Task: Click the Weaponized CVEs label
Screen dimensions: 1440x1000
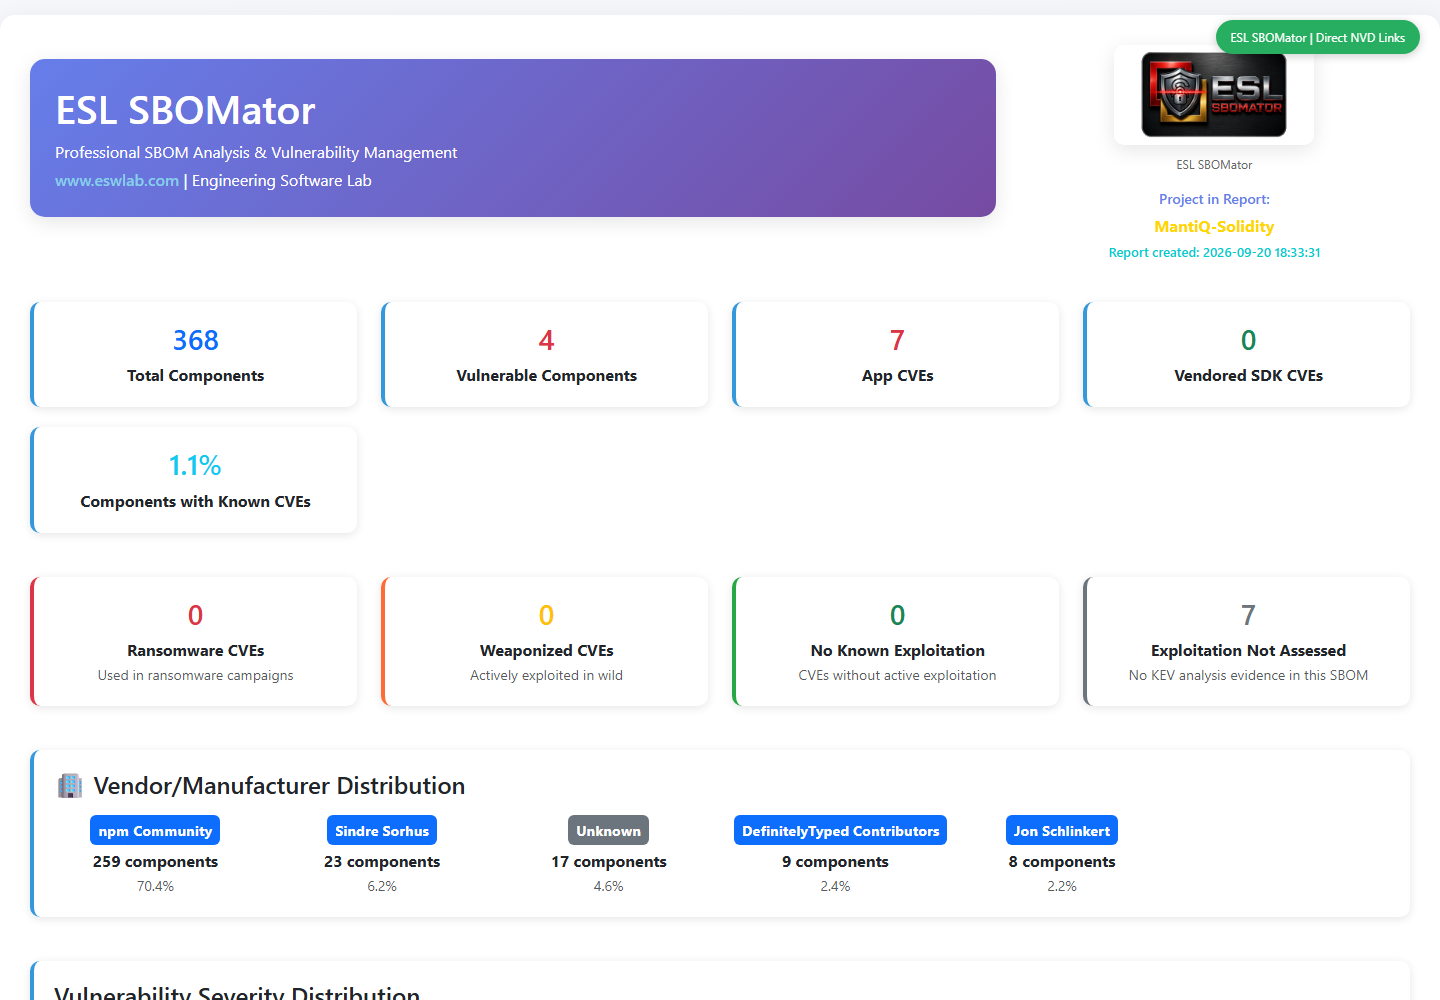Action: 546,651
